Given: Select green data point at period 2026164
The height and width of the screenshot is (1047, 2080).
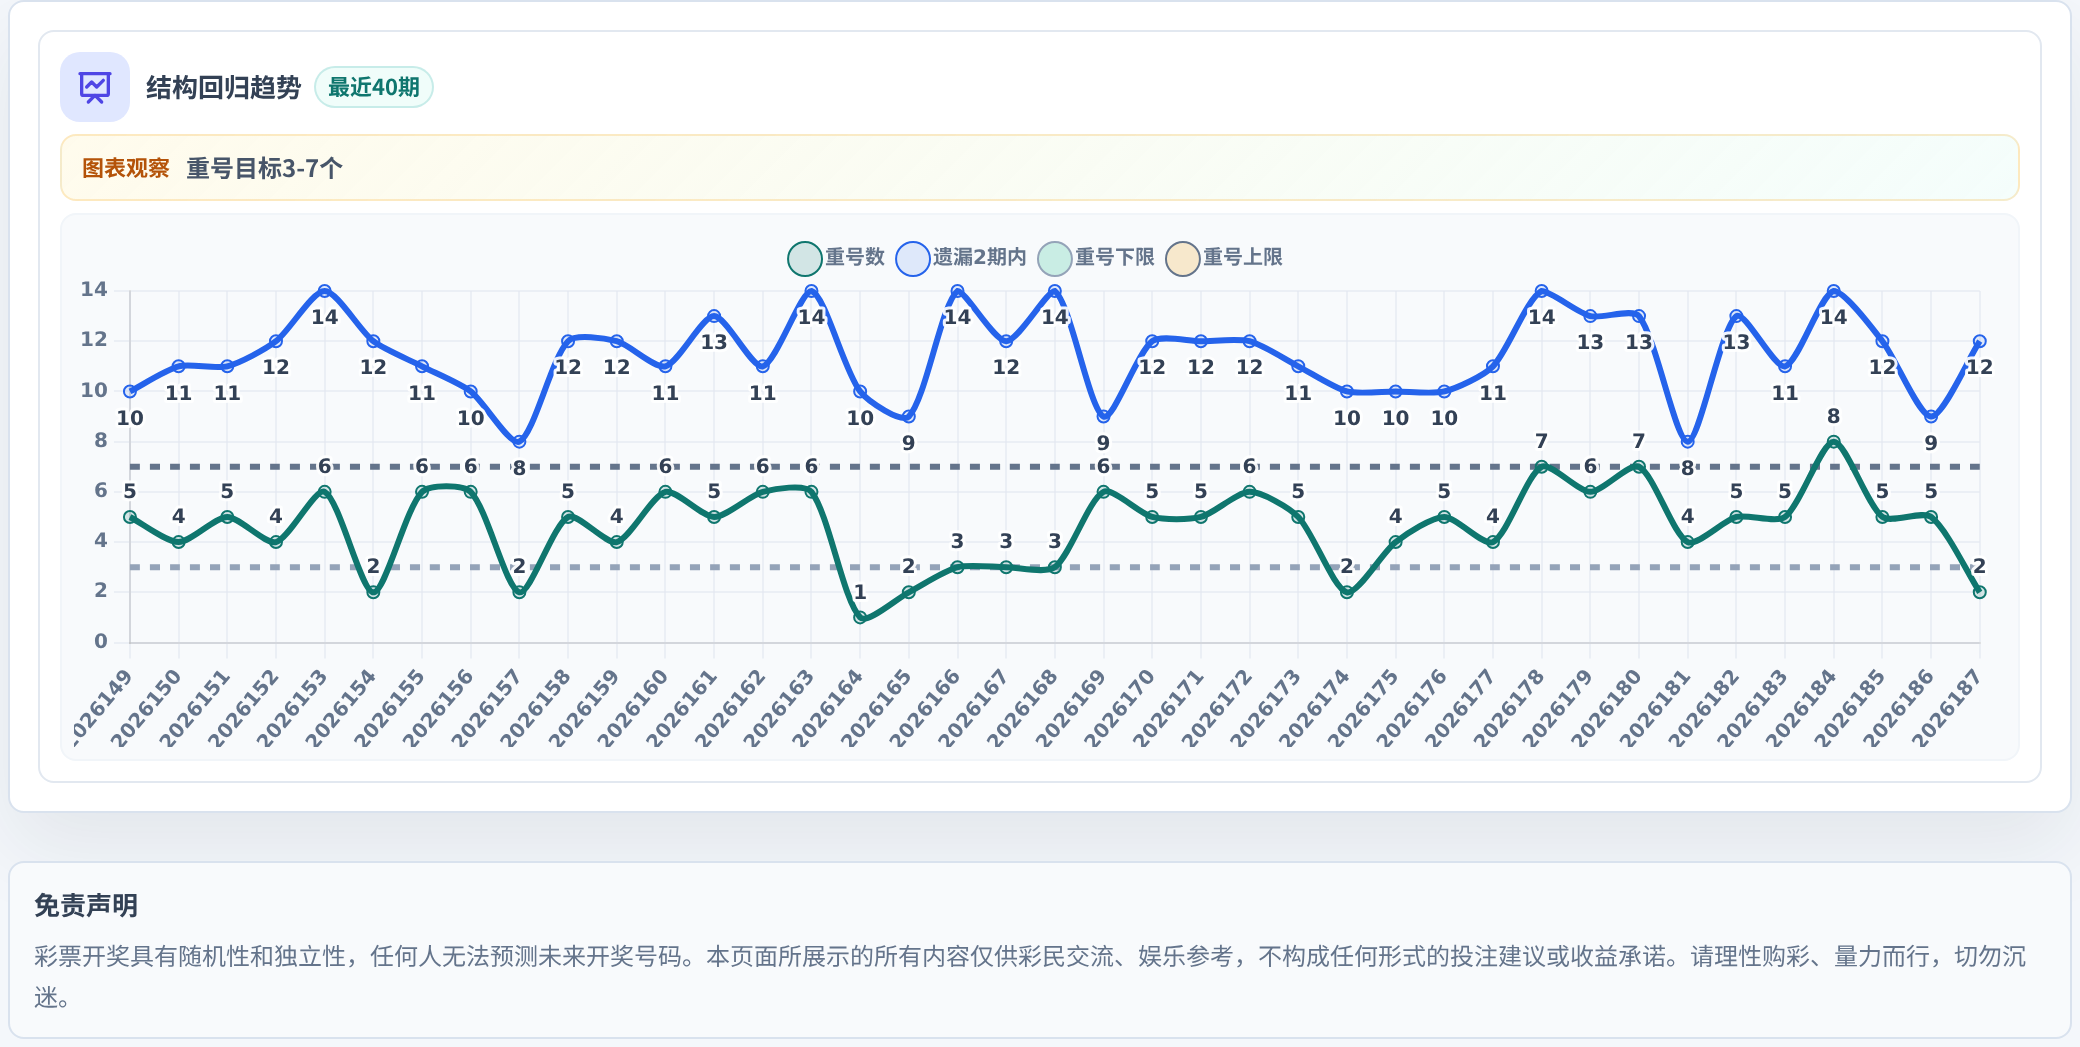Looking at the screenshot, I should coord(860,618).
